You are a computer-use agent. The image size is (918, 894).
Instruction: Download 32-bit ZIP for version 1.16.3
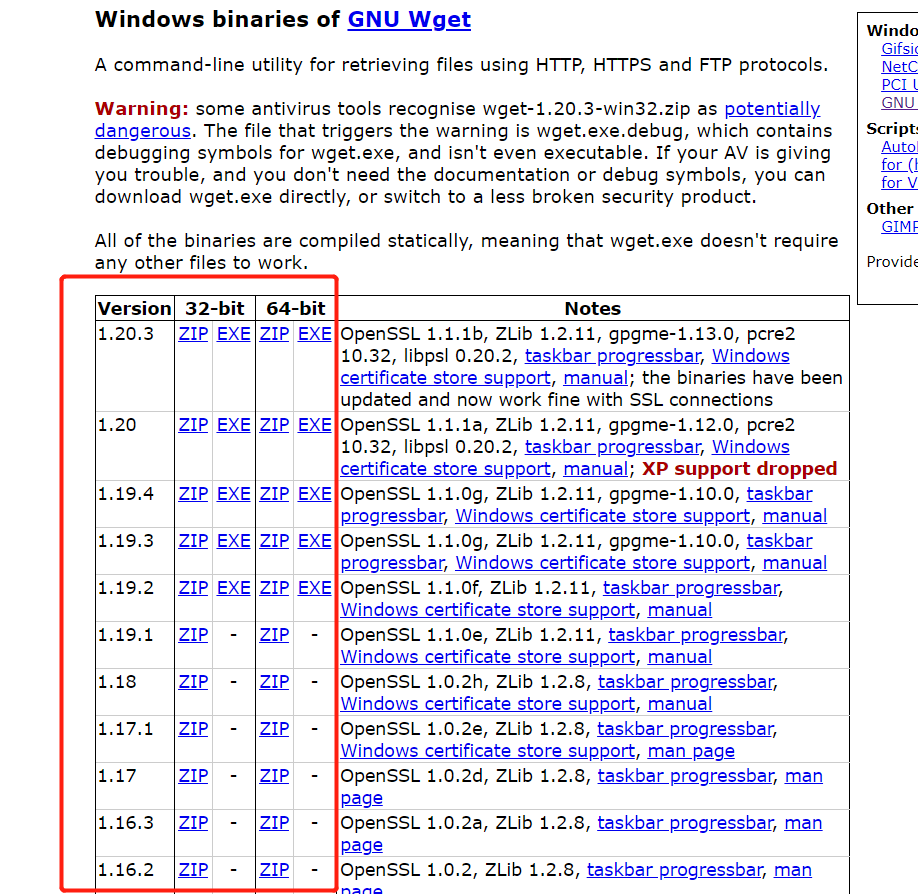pyautogui.click(x=193, y=823)
